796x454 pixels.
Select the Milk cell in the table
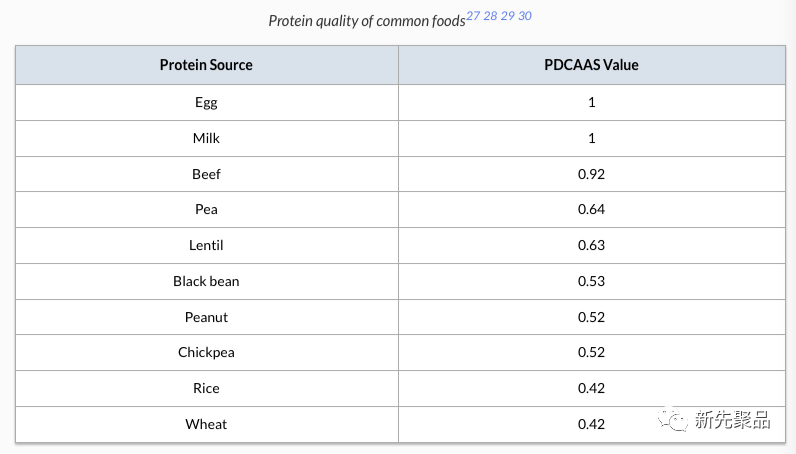(x=206, y=138)
